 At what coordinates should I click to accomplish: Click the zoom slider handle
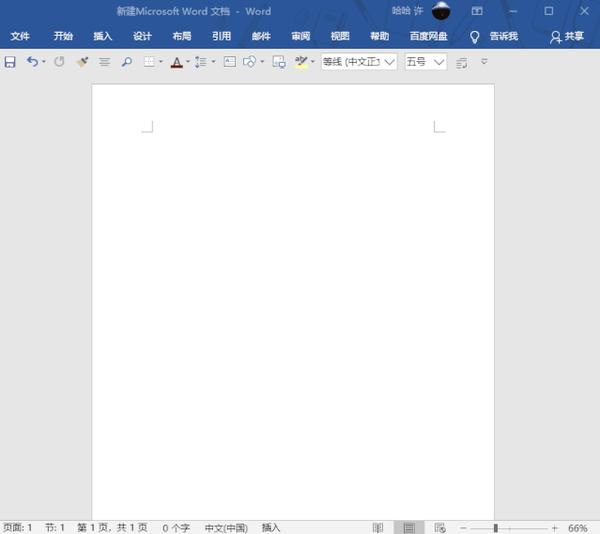tap(496, 528)
